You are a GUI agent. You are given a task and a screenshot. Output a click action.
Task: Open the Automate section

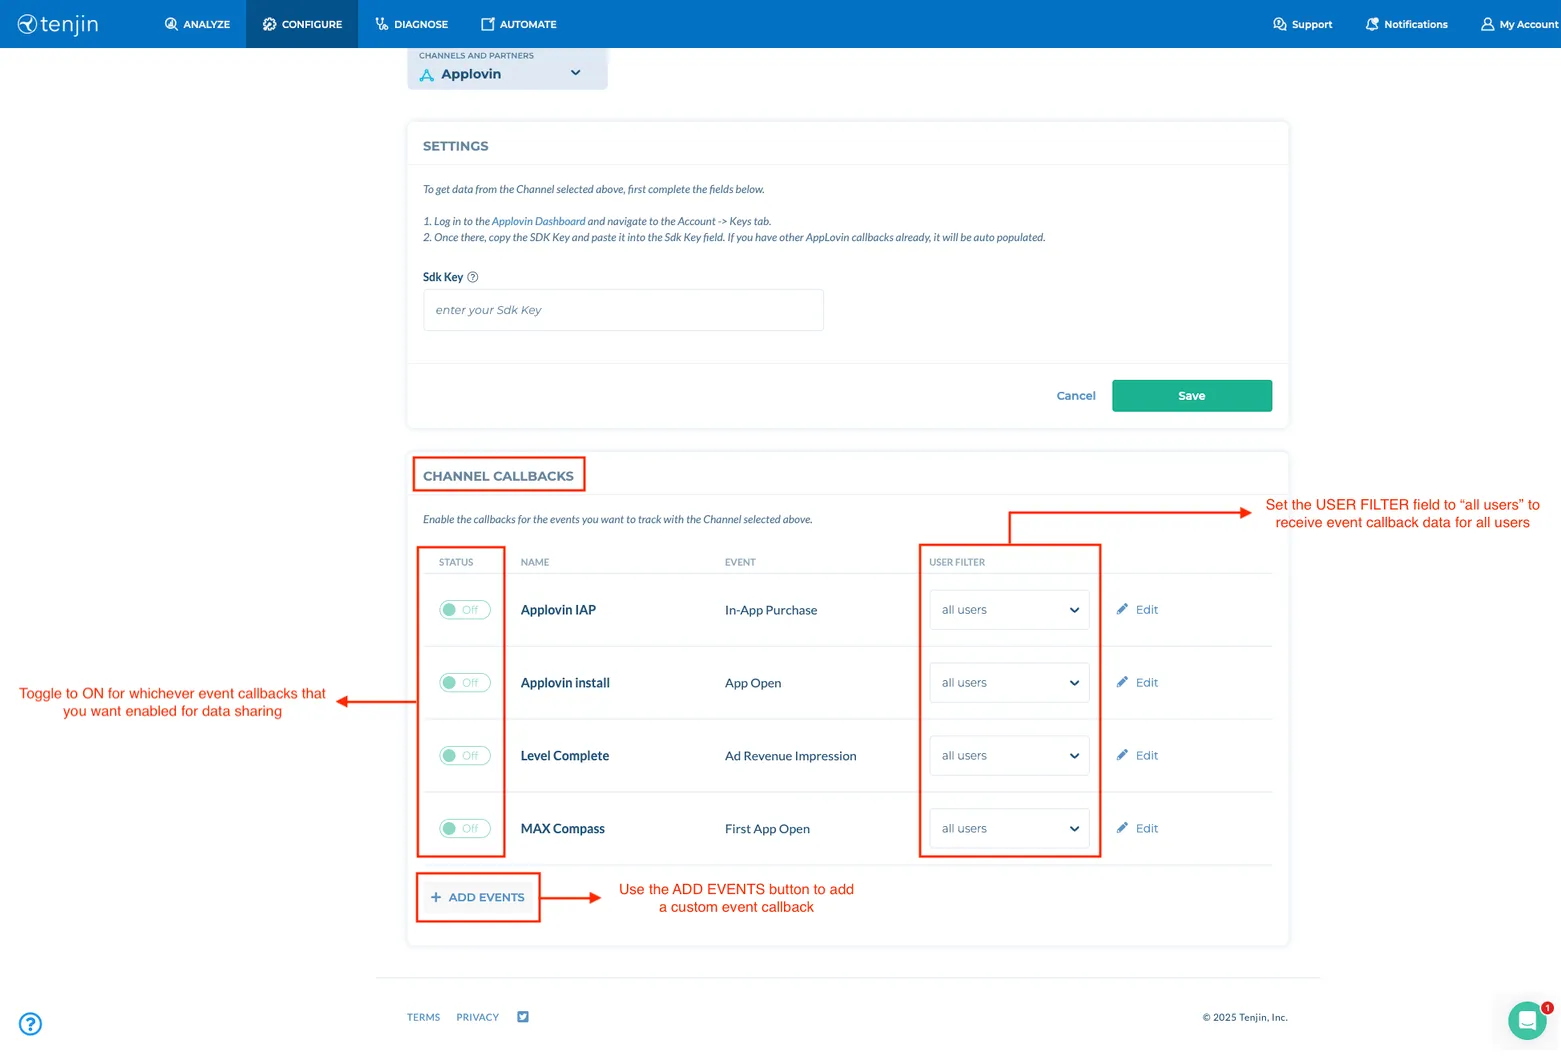(518, 23)
